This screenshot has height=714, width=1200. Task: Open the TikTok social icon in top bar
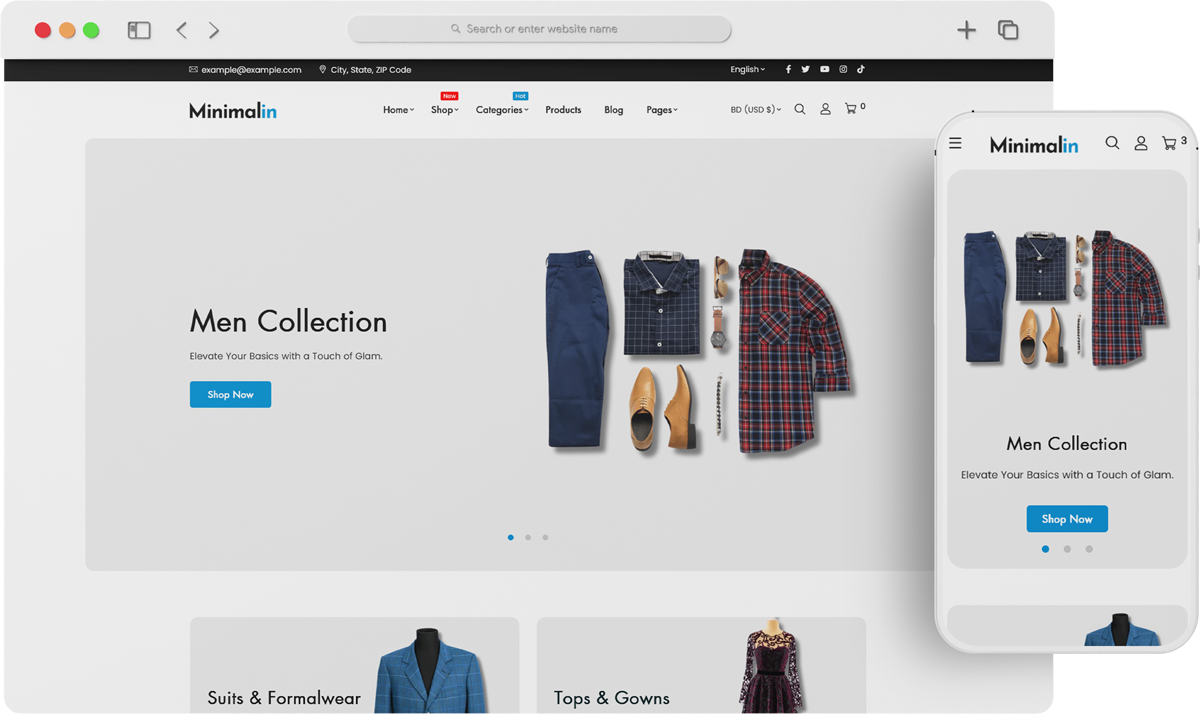861,70
